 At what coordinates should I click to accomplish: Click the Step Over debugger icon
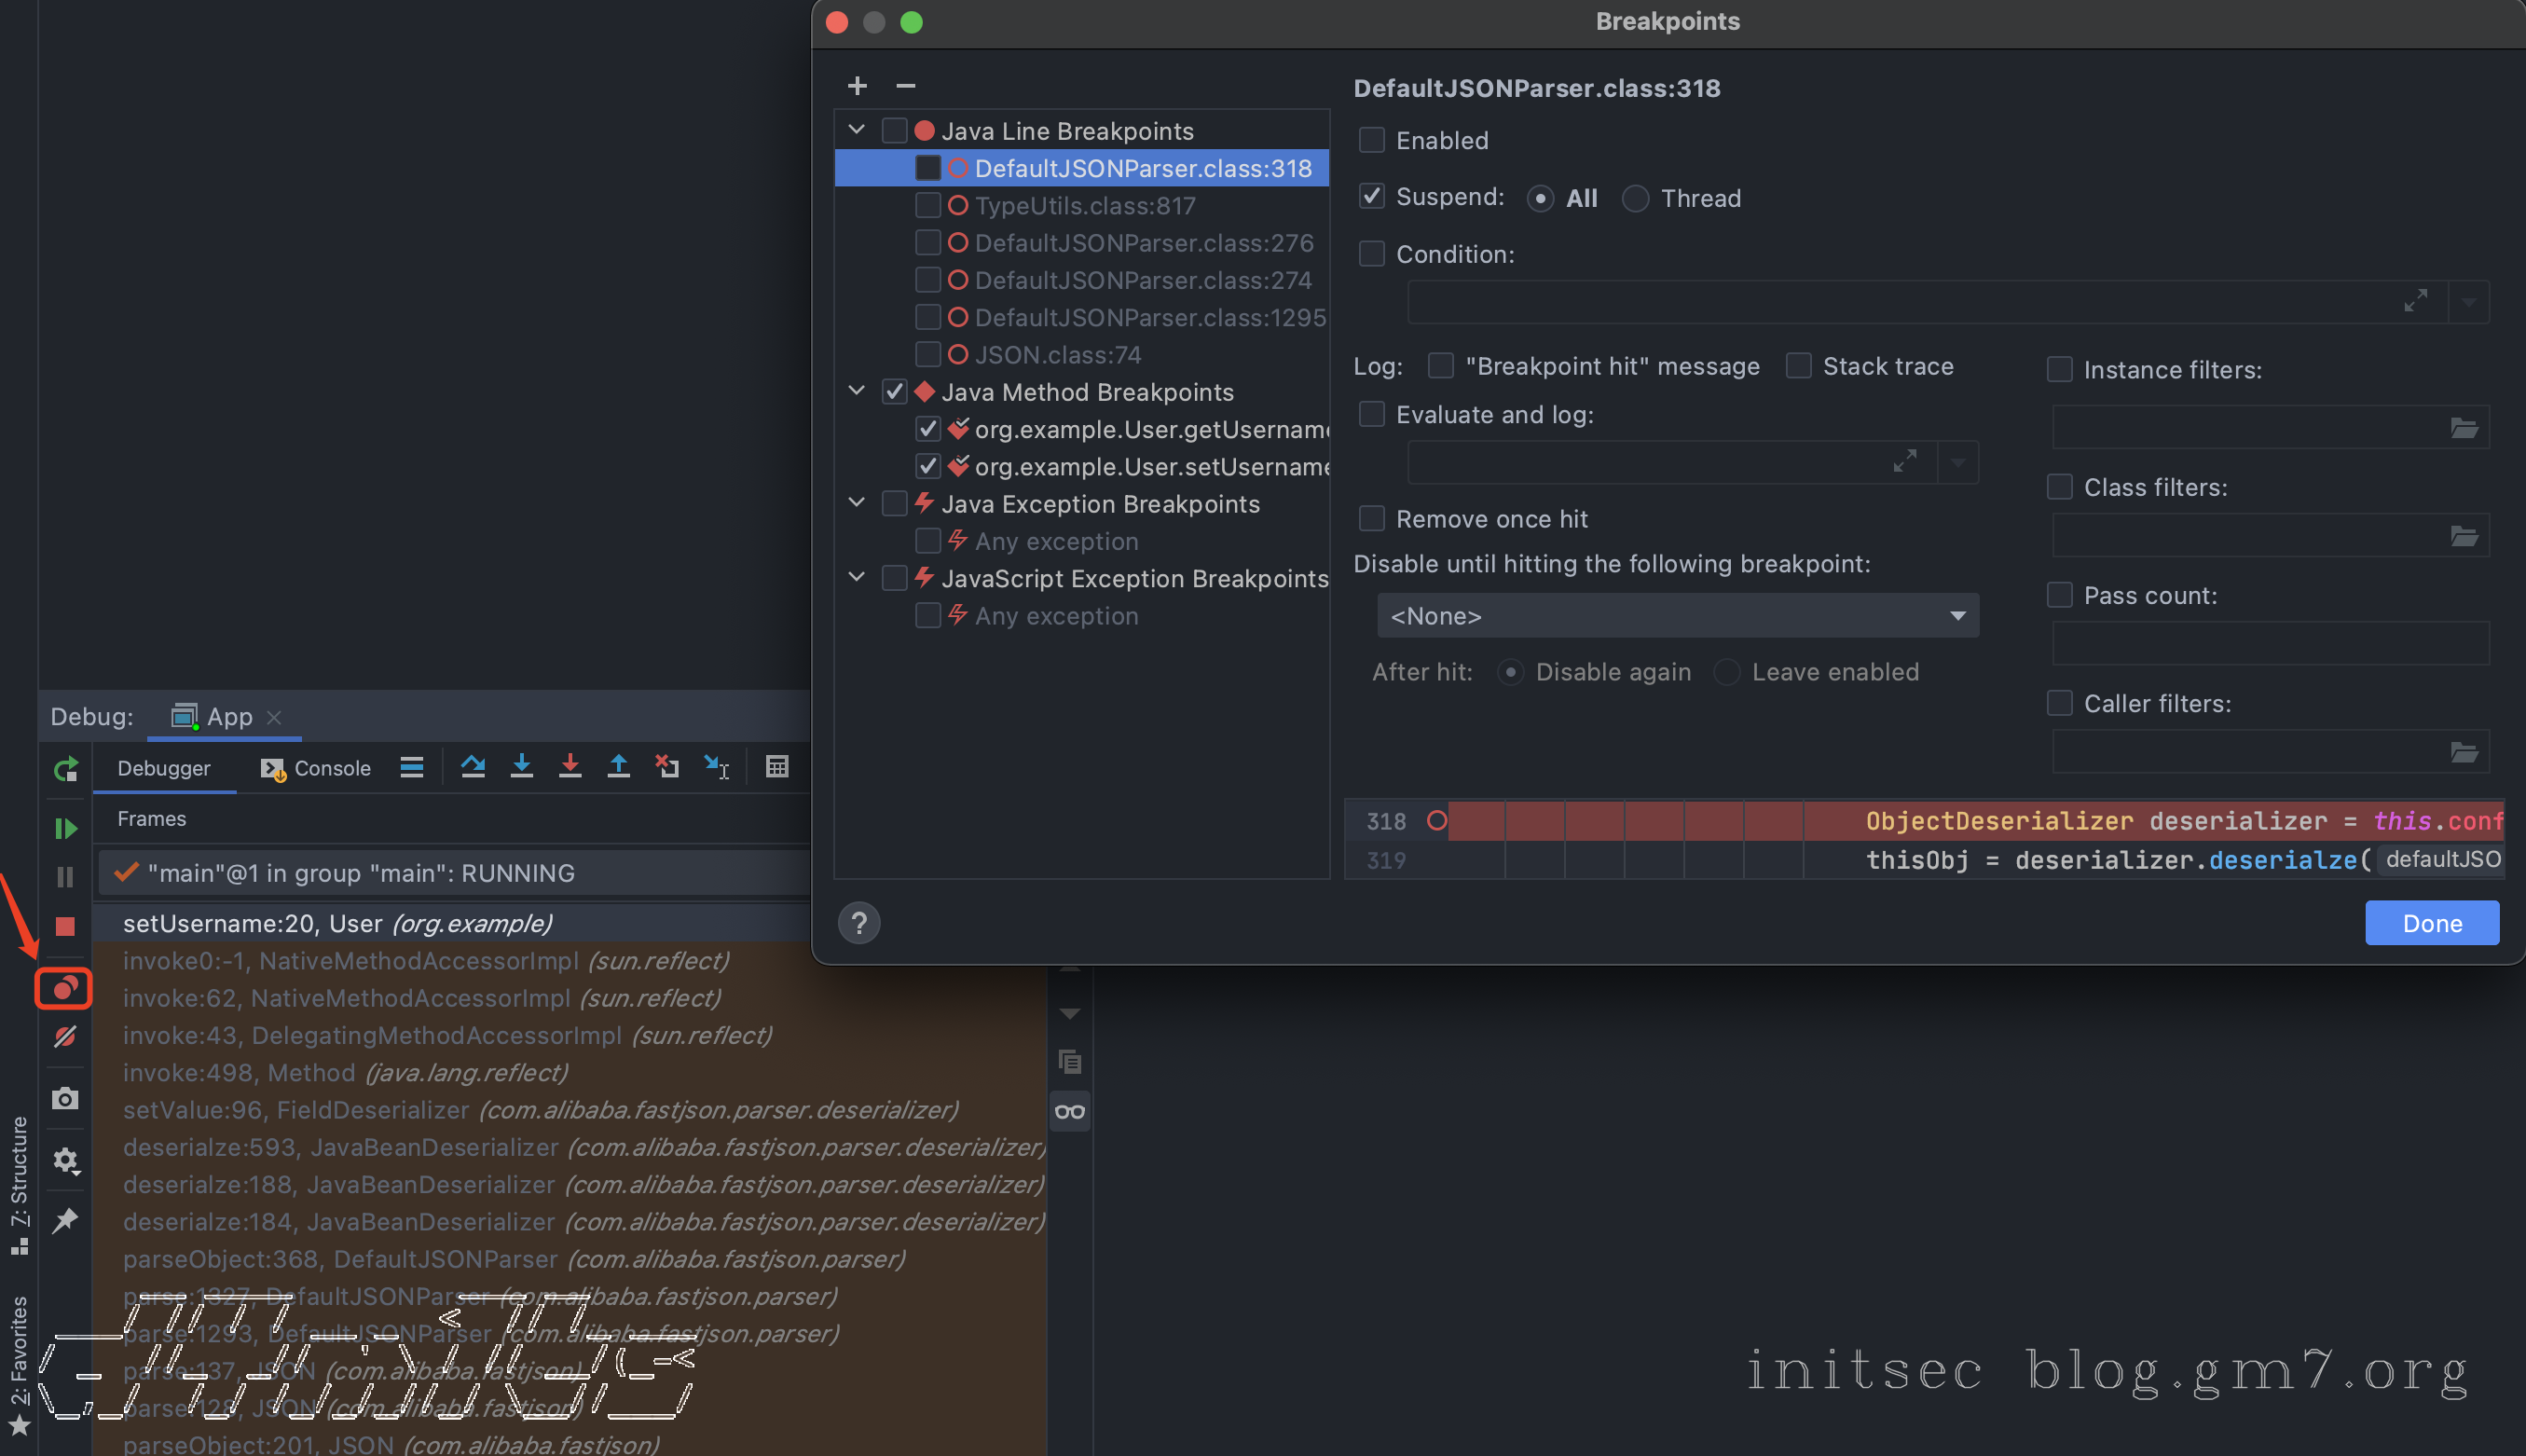coord(473,767)
